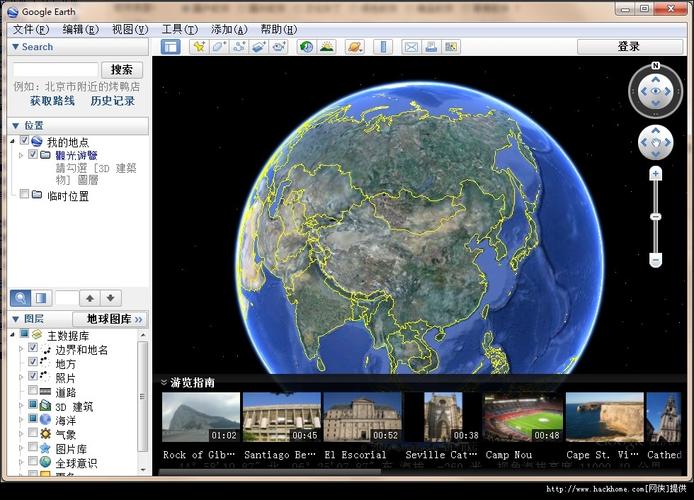Image resolution: width=694 pixels, height=500 pixels.
Task: Toggle the 我的地点 checkbox
Action: [x=25, y=141]
